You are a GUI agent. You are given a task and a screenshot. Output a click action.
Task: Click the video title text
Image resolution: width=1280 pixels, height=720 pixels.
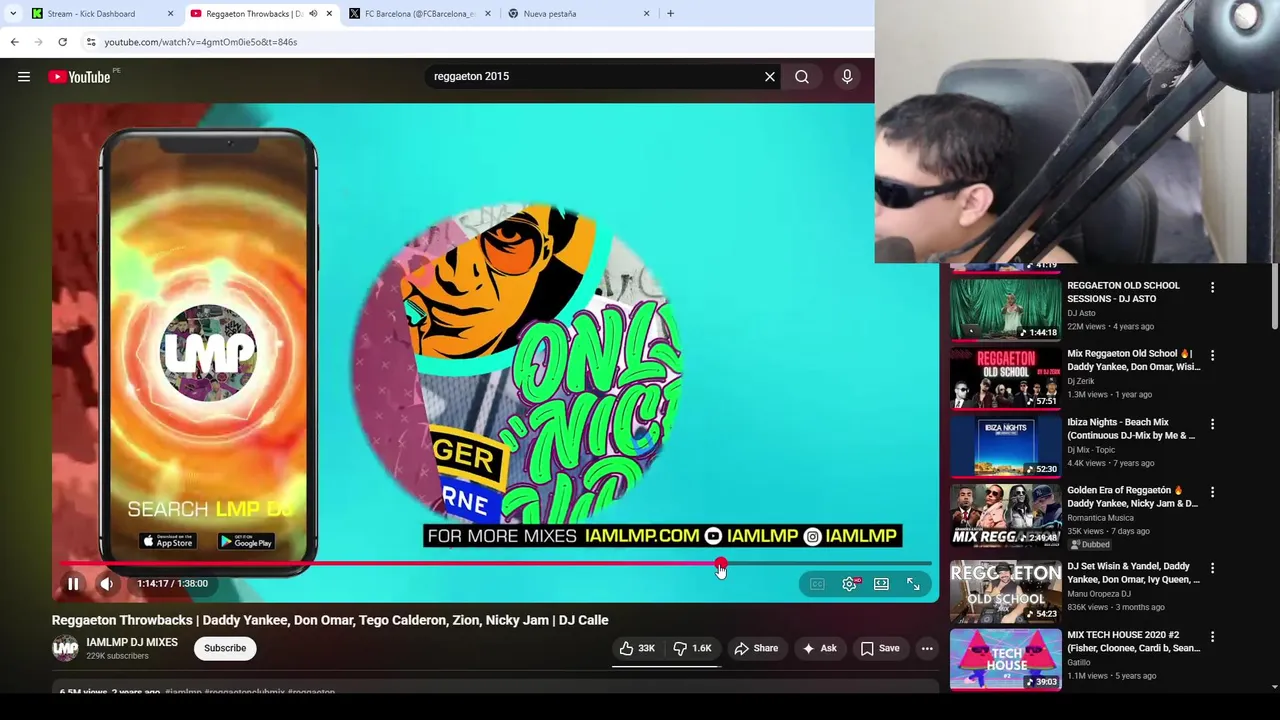coord(330,620)
